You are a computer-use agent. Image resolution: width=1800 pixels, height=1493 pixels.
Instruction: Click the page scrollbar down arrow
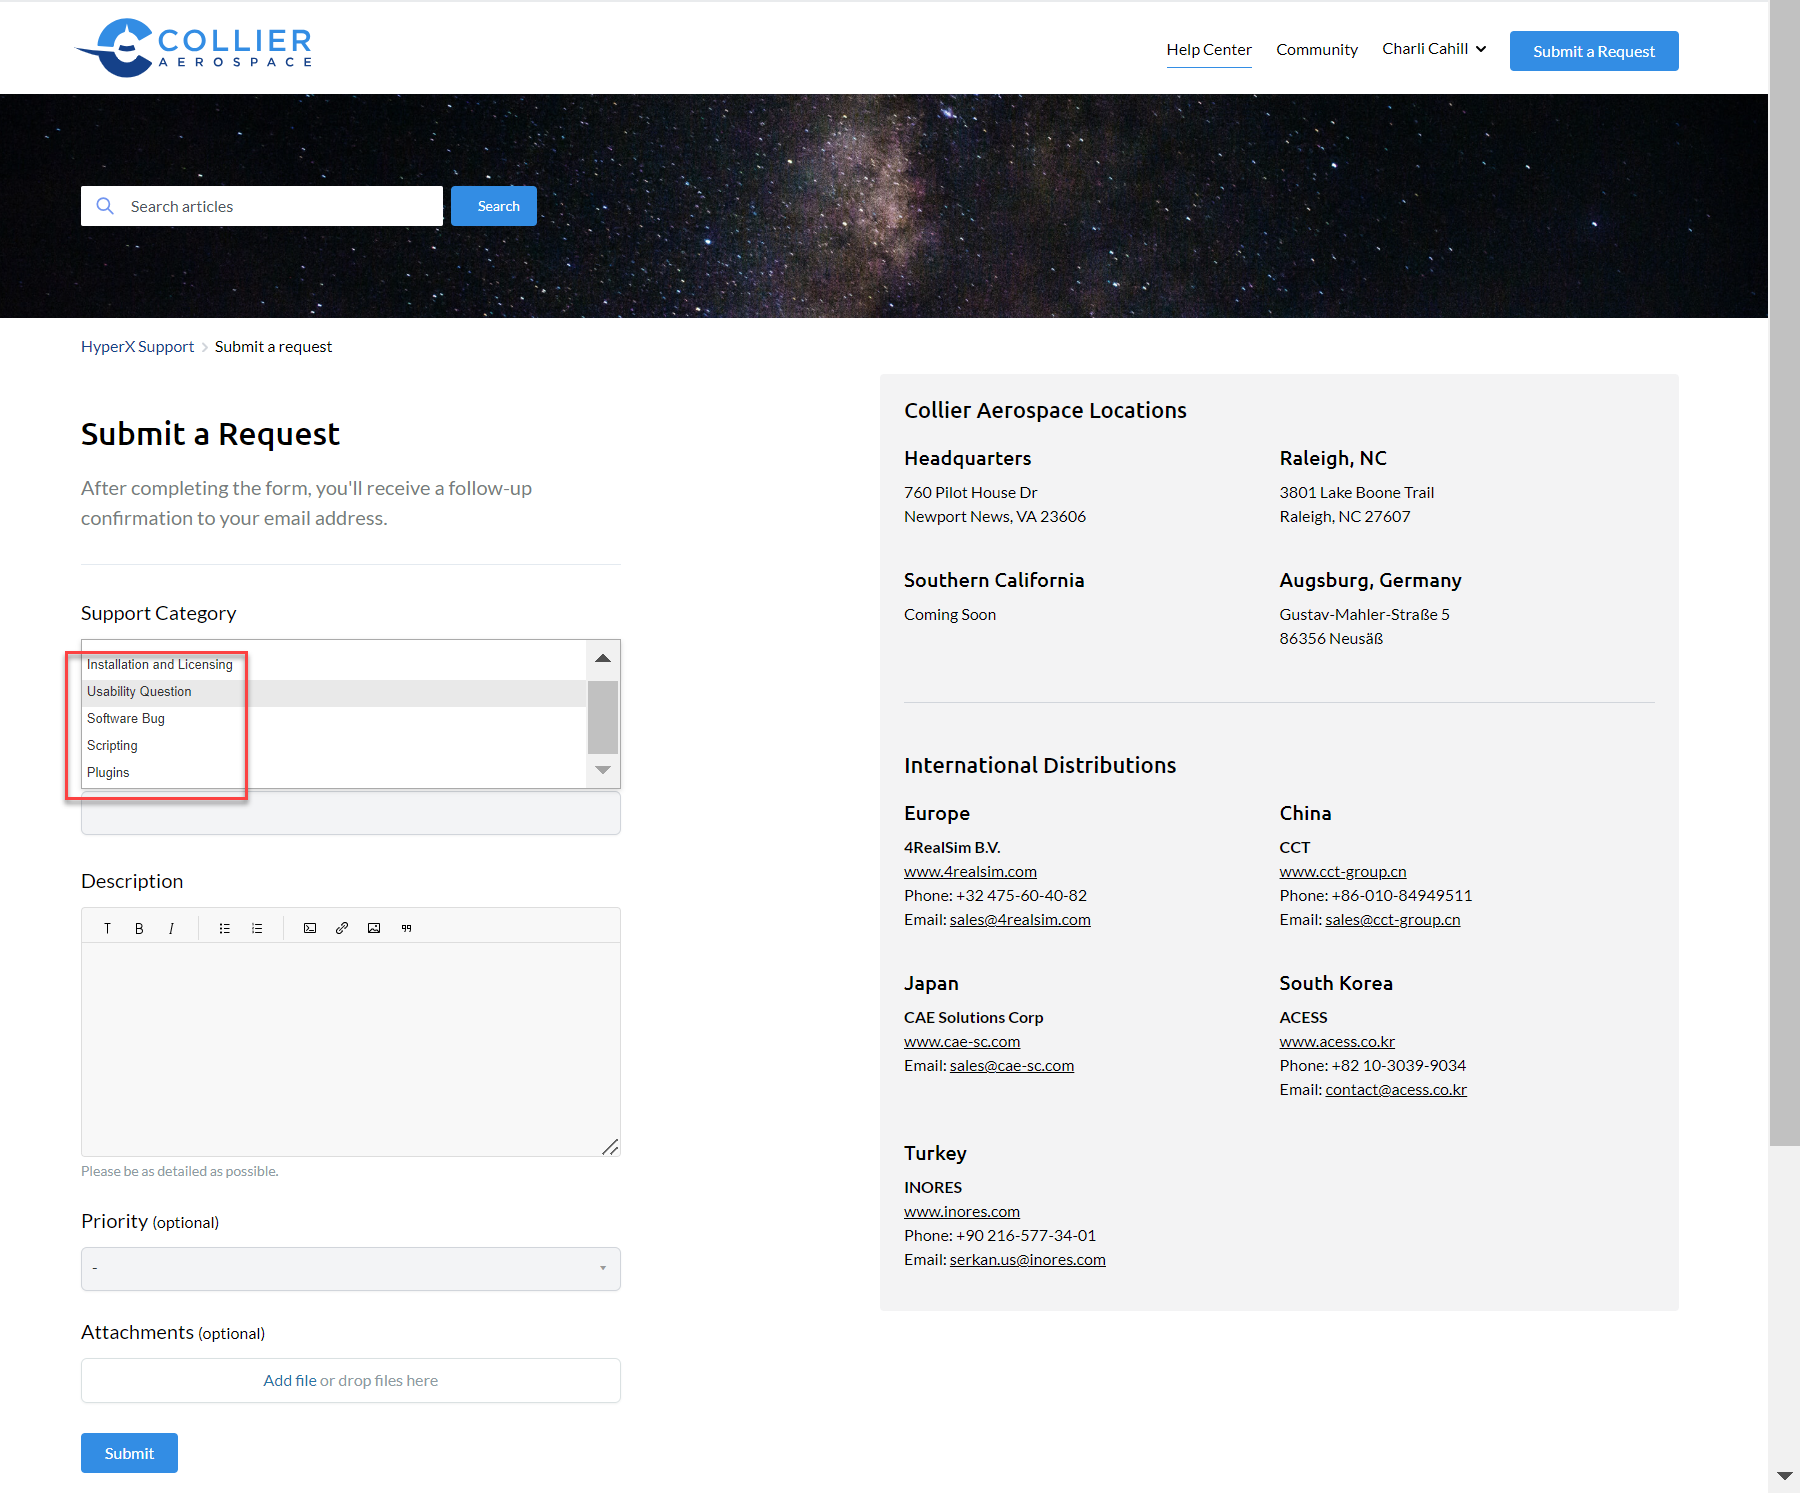[1784, 1476]
